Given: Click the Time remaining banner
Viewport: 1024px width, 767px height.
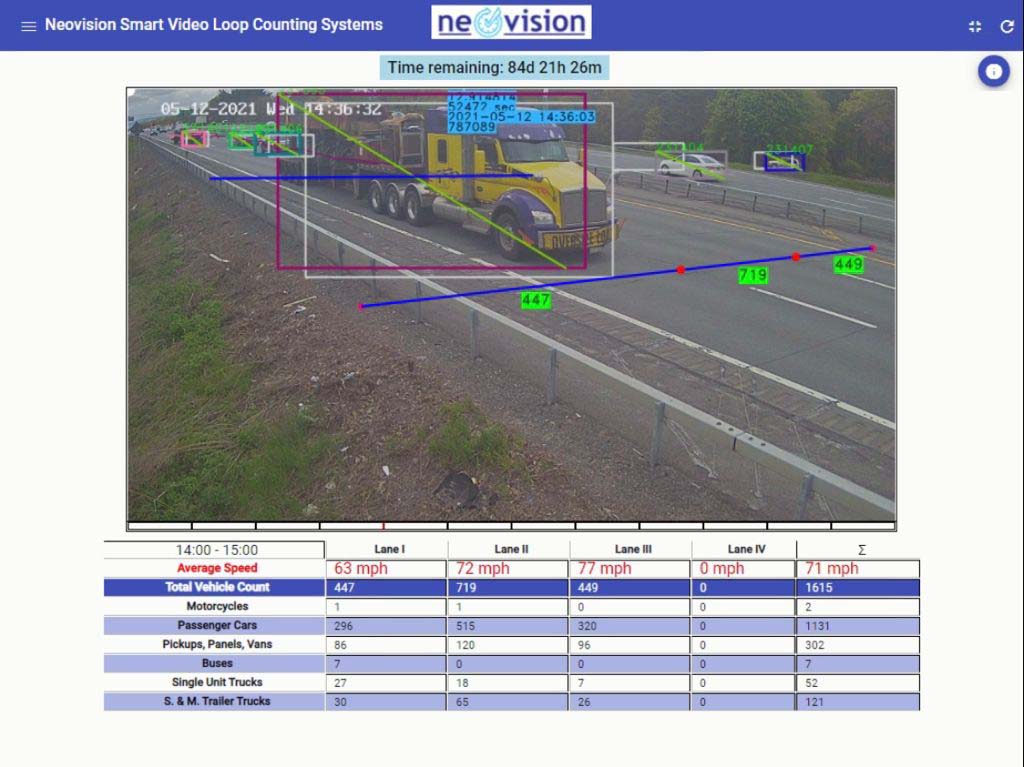Looking at the screenshot, I should pyautogui.click(x=494, y=68).
